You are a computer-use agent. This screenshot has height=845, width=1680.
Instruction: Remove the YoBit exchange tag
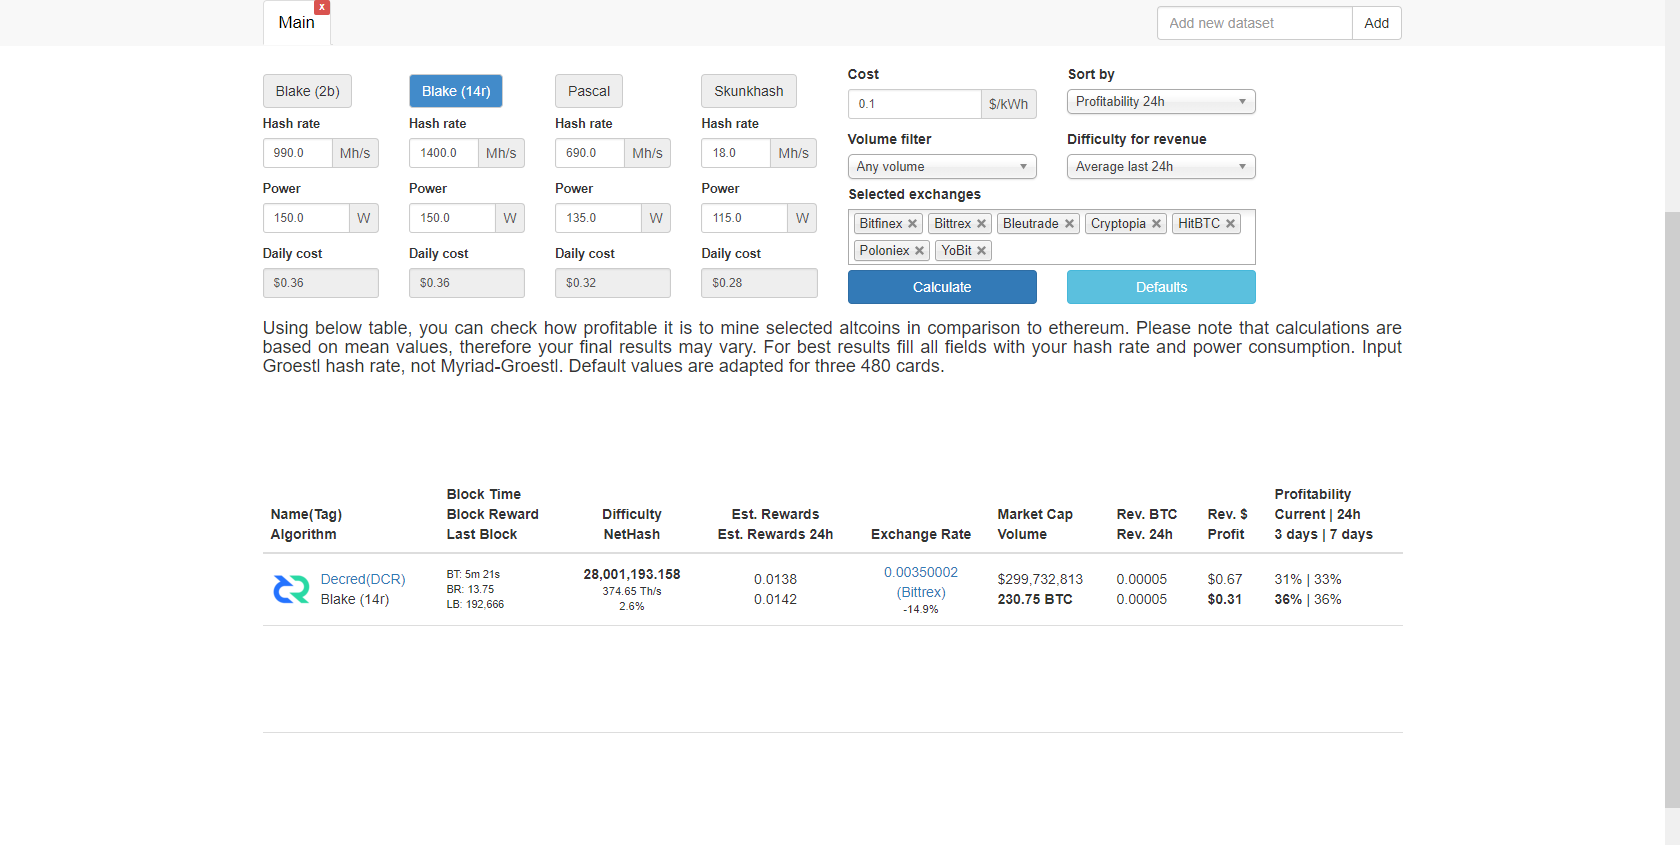tap(982, 251)
